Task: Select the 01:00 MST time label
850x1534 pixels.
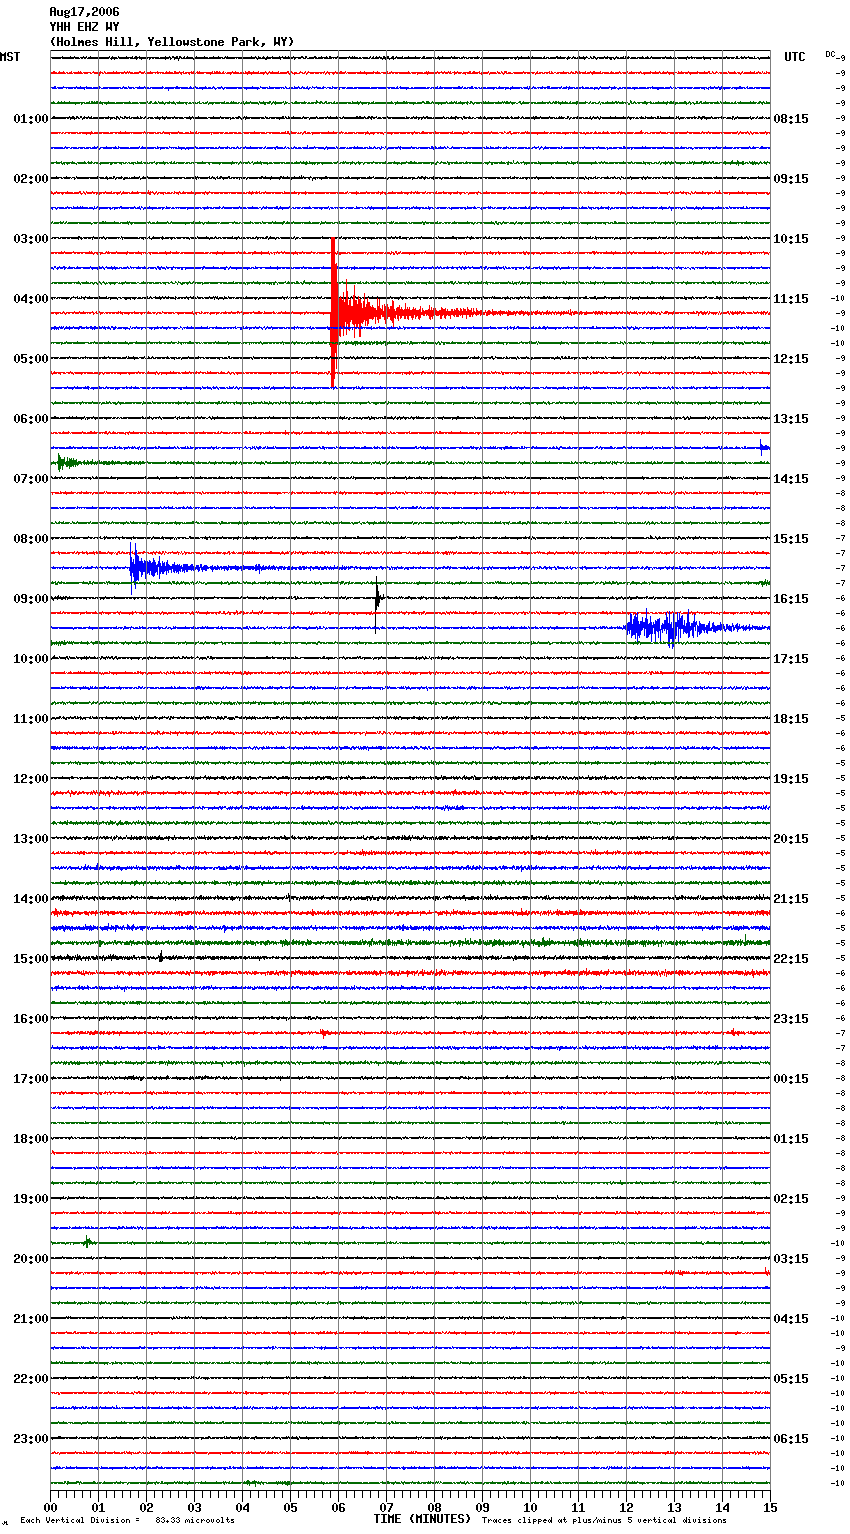Action: [31, 119]
